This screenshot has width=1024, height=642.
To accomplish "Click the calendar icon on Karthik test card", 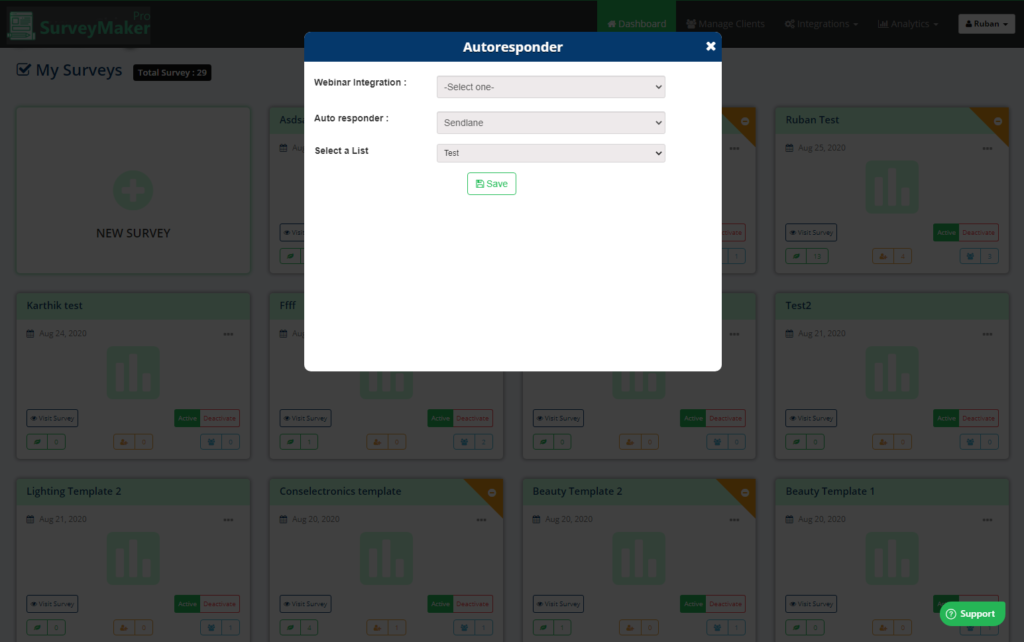I will point(30,334).
